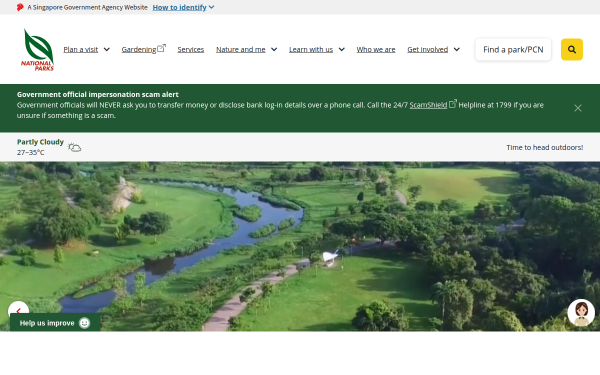Click the scam alert heading text
This screenshot has height=375, width=600.
[98, 95]
